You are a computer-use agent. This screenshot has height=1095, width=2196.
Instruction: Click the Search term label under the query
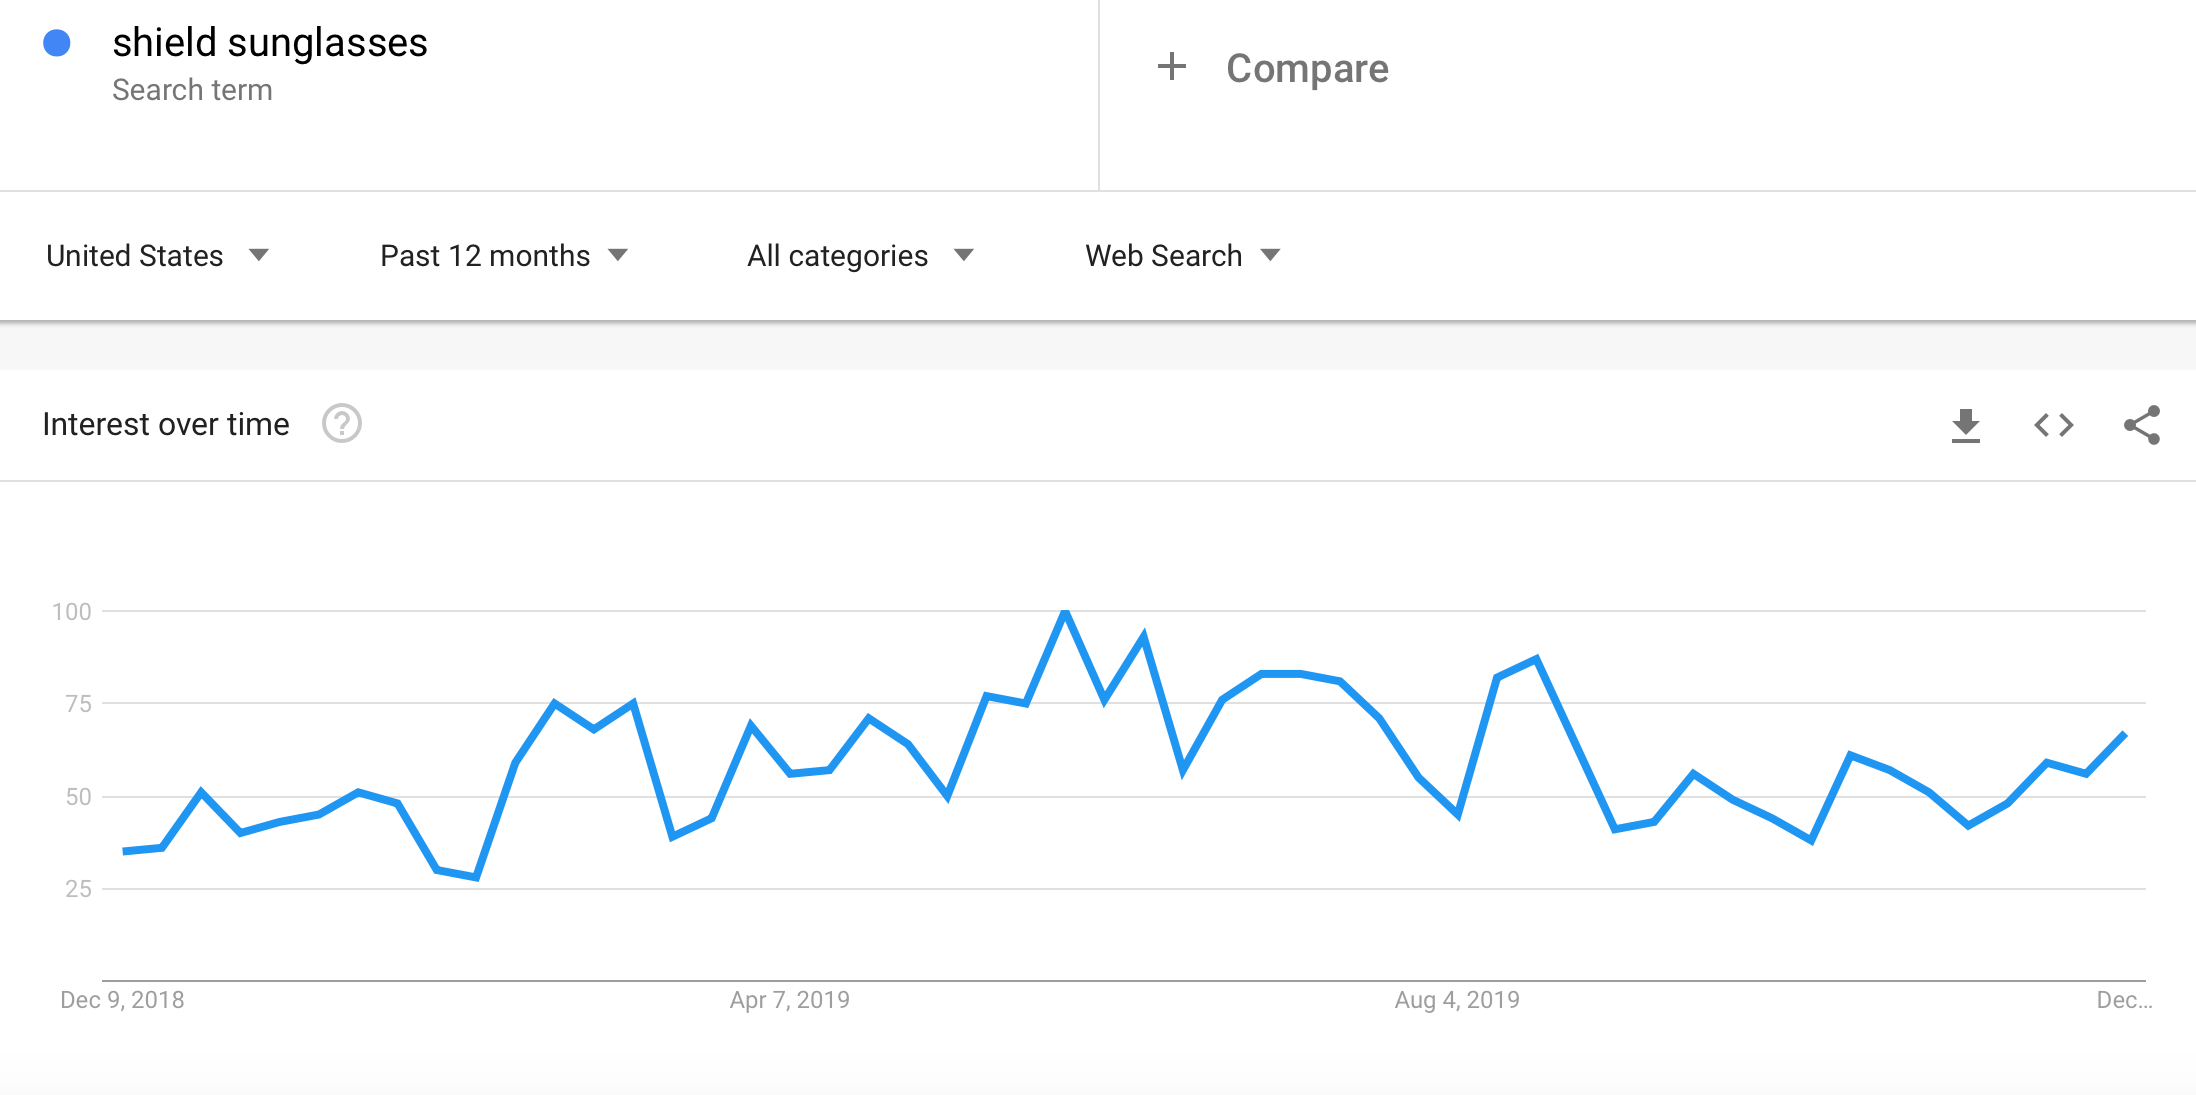click(192, 90)
